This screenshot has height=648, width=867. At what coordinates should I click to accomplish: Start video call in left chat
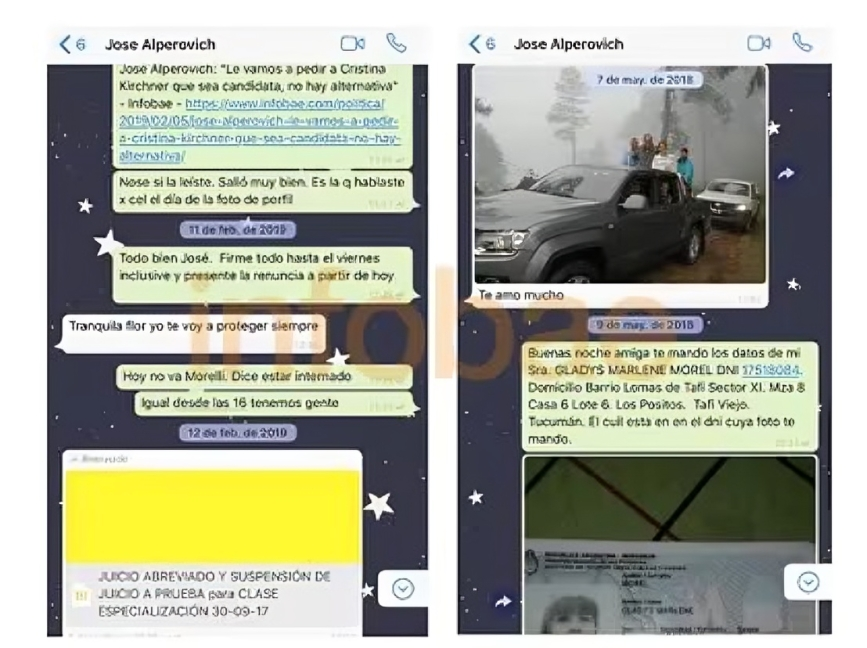click(352, 44)
